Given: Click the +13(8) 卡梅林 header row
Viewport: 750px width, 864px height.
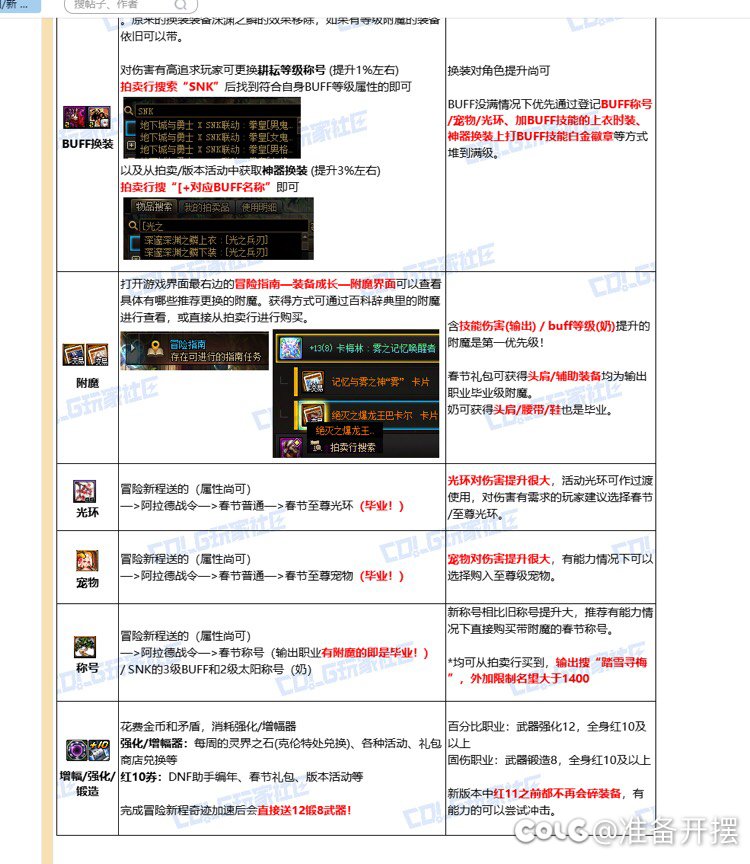Looking at the screenshot, I should (357, 348).
